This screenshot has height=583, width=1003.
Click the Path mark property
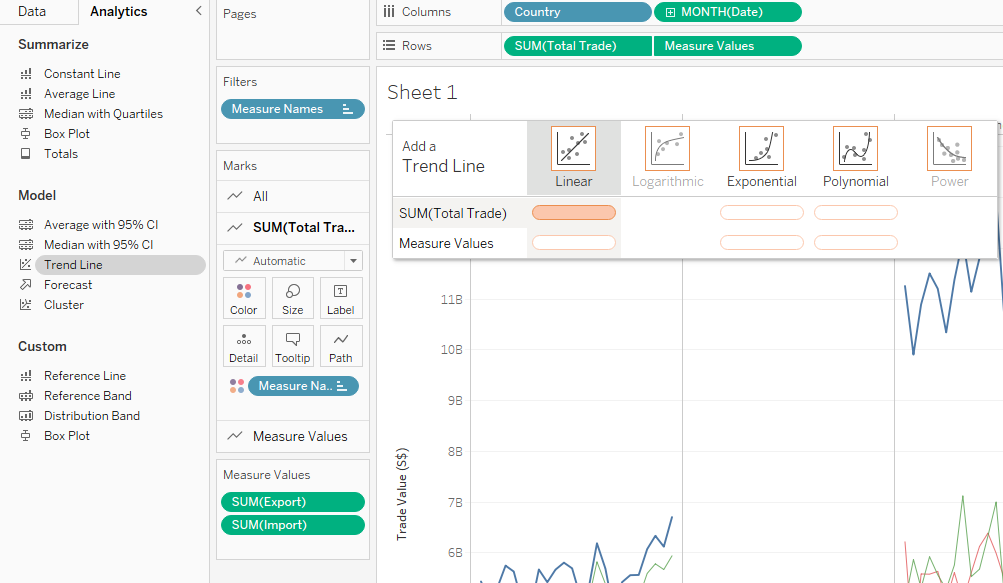tap(340, 346)
